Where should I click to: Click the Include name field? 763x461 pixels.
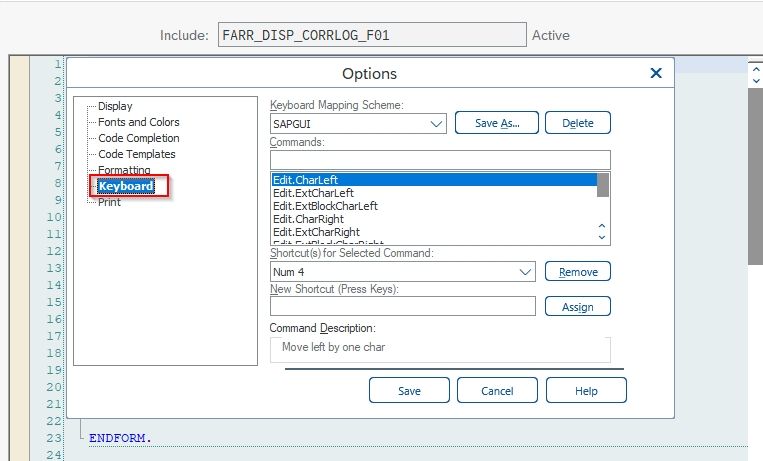tap(372, 35)
